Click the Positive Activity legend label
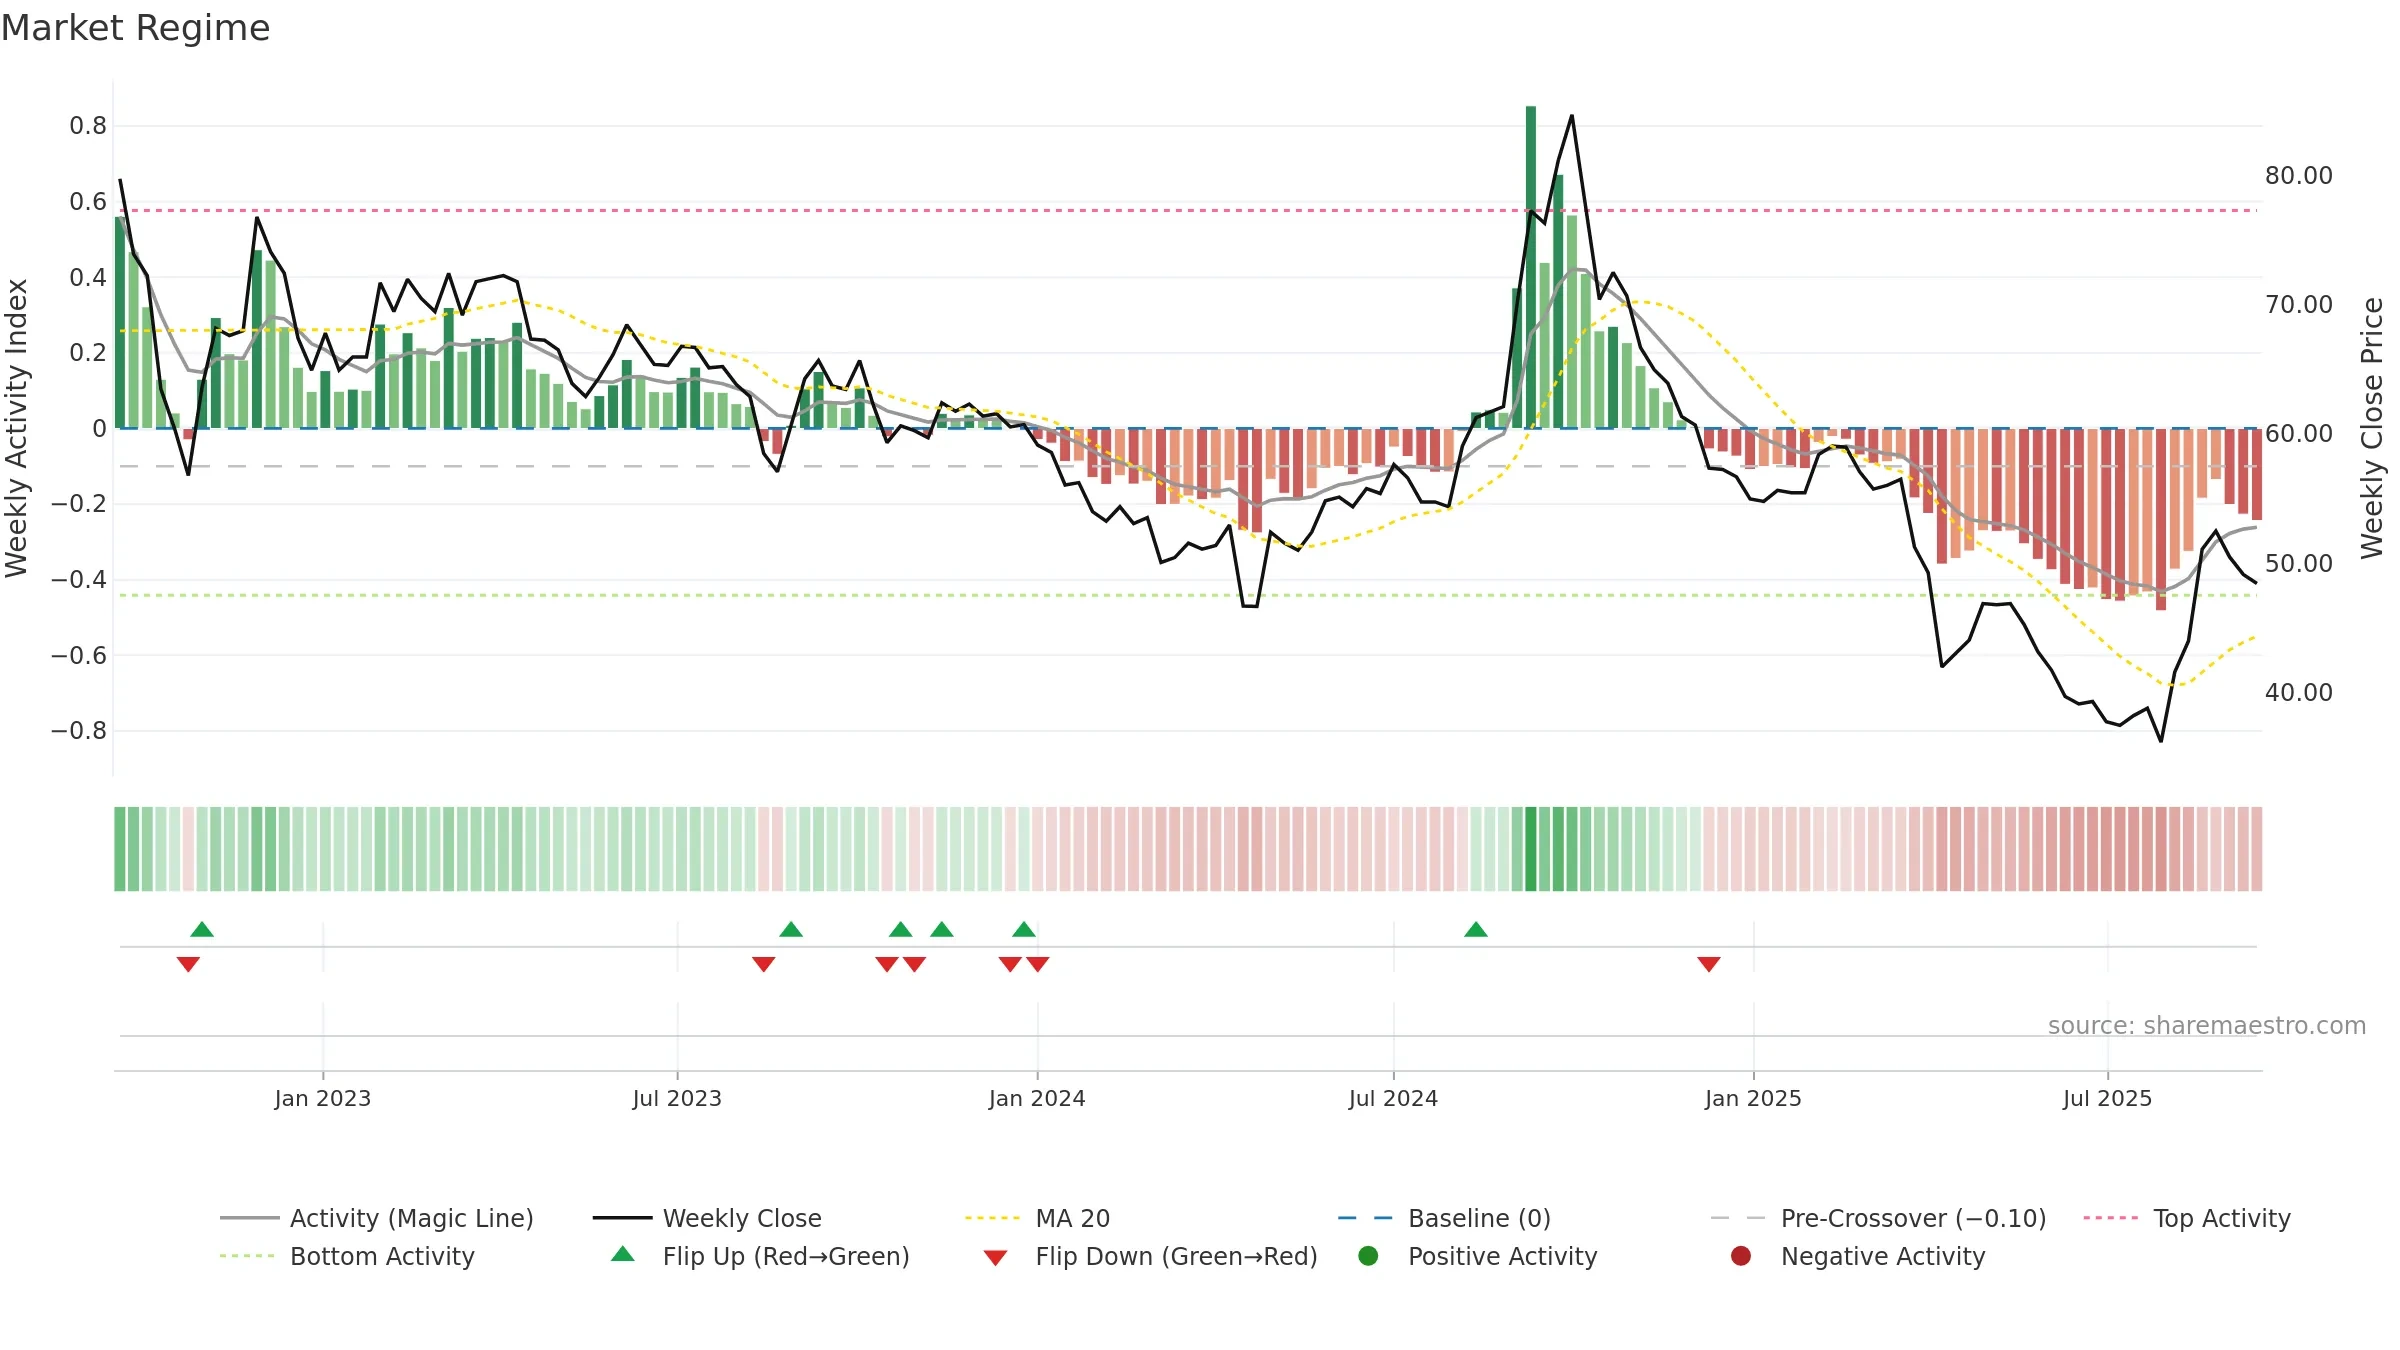The height and width of the screenshot is (1350, 2400). point(1502,1256)
